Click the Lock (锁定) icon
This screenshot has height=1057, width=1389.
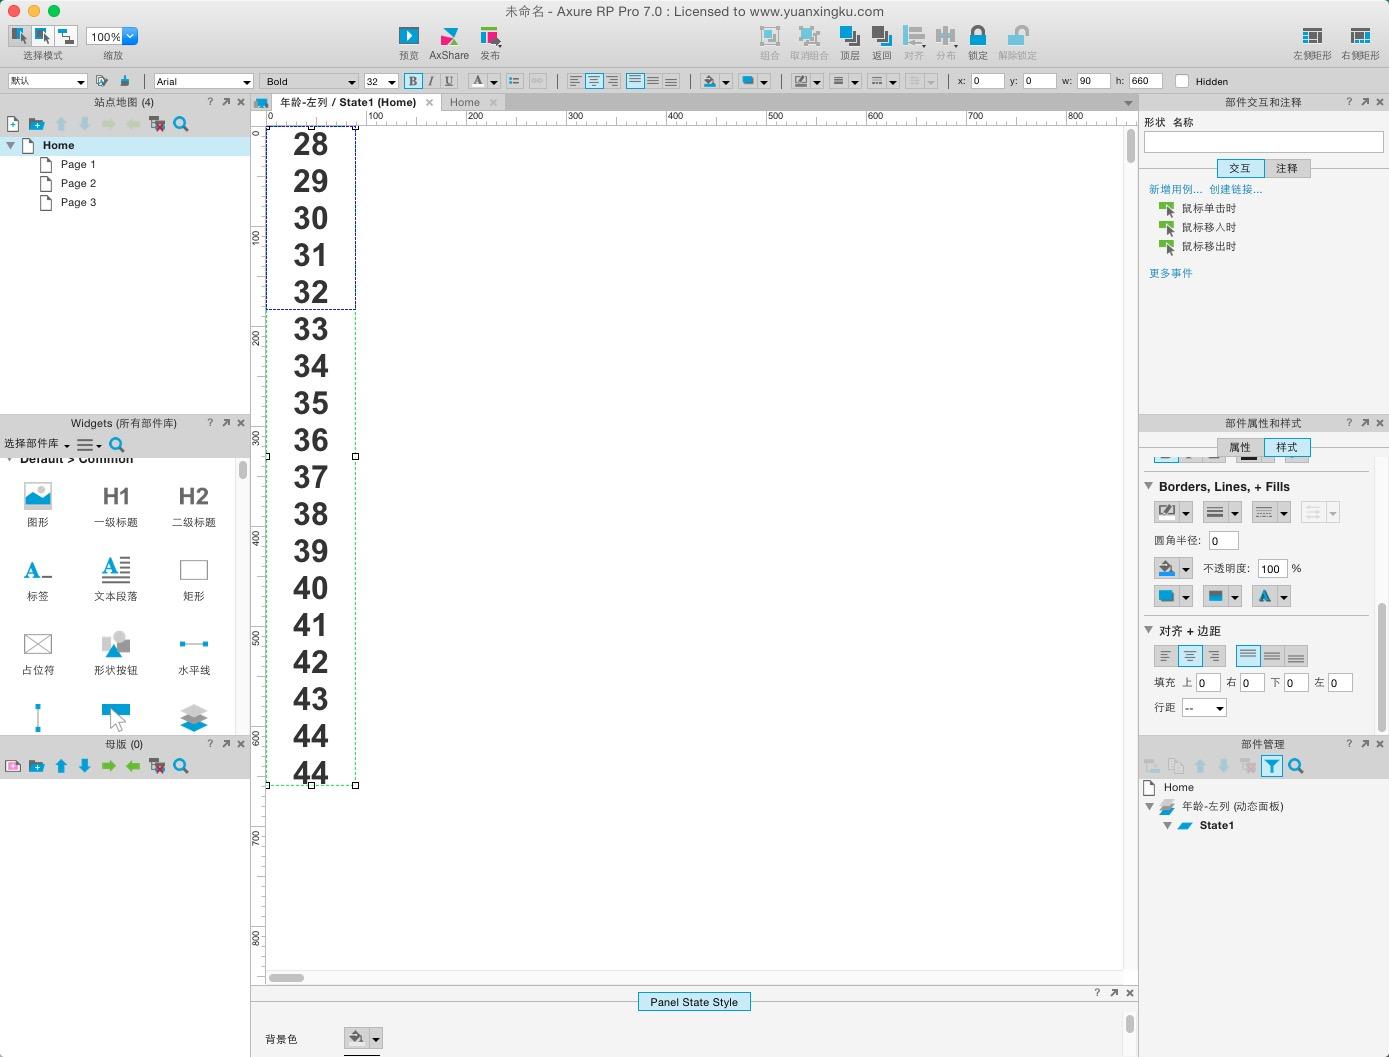(x=978, y=37)
